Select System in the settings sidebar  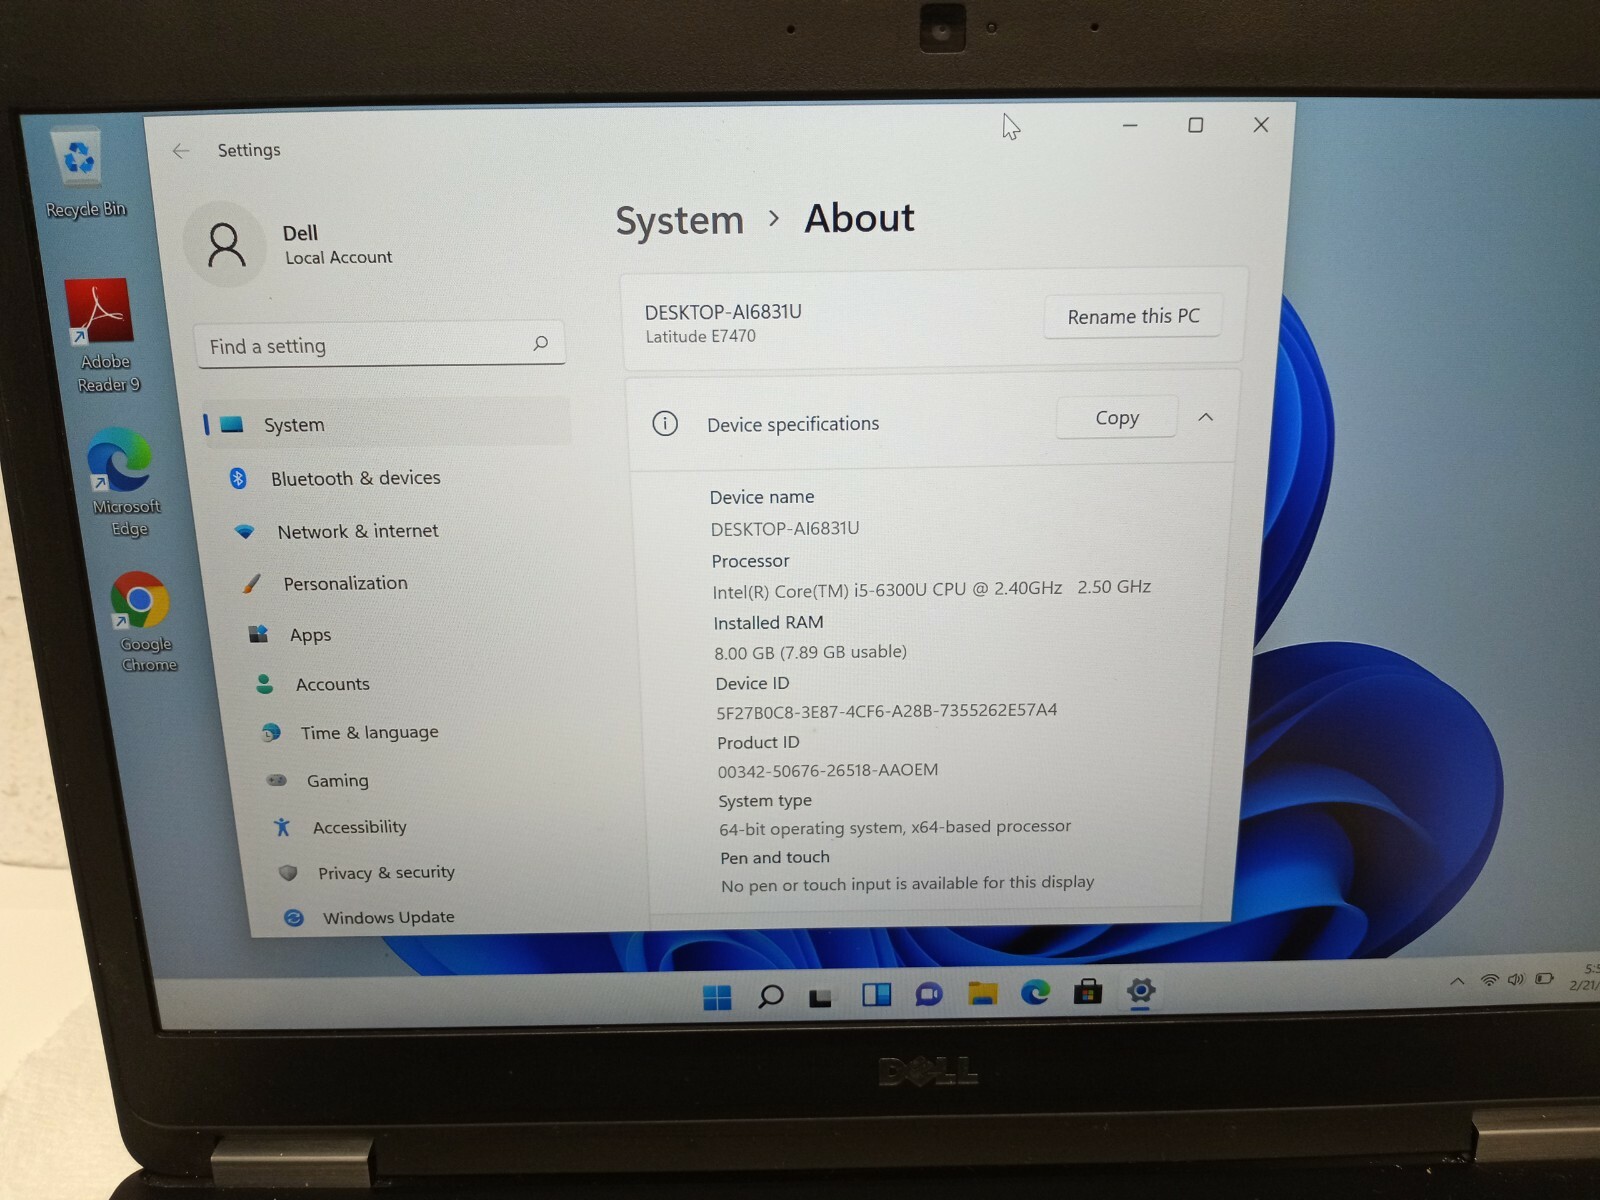pos(386,424)
